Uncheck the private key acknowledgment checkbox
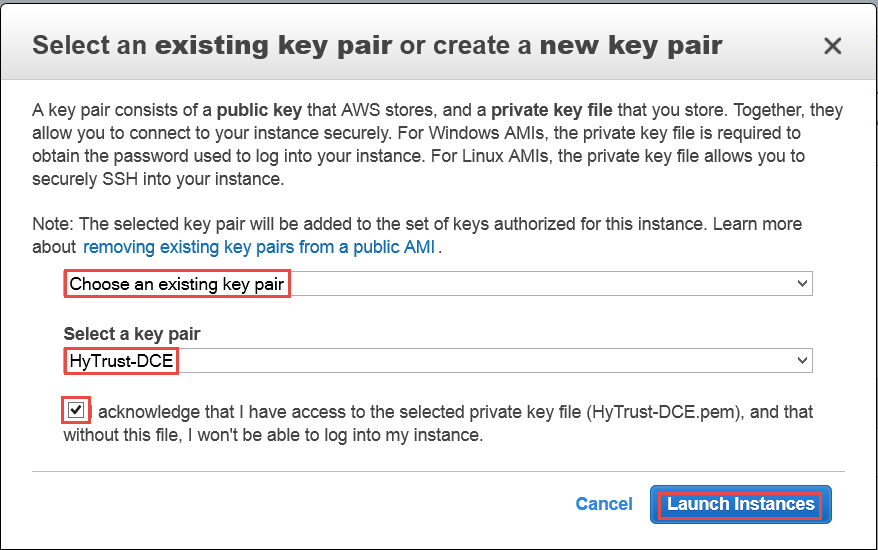 (x=75, y=410)
